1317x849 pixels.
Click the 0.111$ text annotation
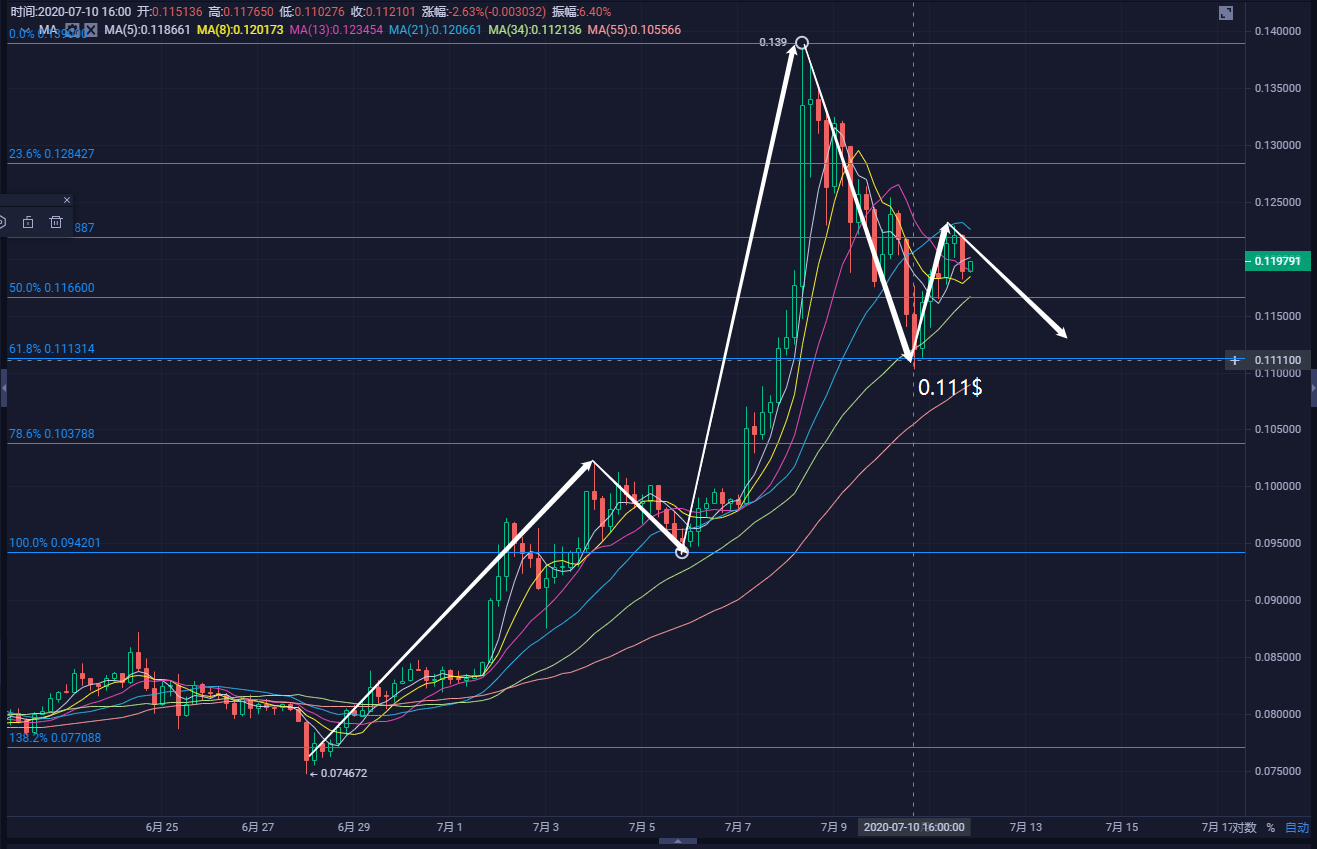tap(949, 387)
